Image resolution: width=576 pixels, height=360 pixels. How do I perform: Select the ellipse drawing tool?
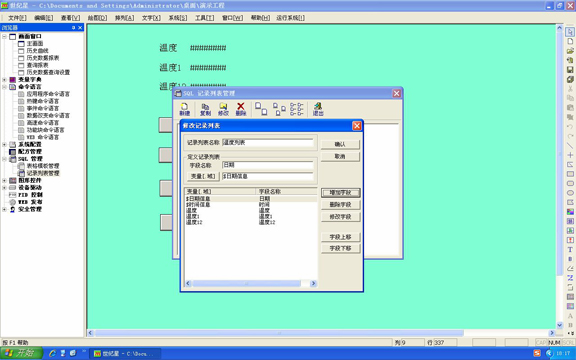tap(570, 193)
